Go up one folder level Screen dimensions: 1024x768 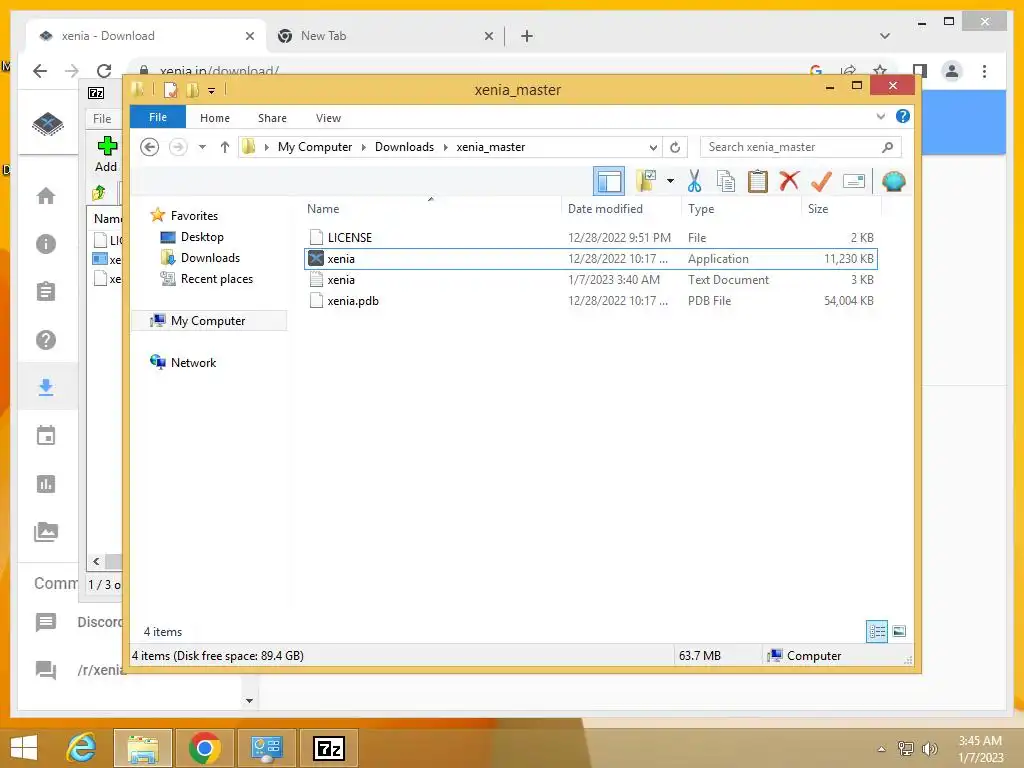click(225, 147)
